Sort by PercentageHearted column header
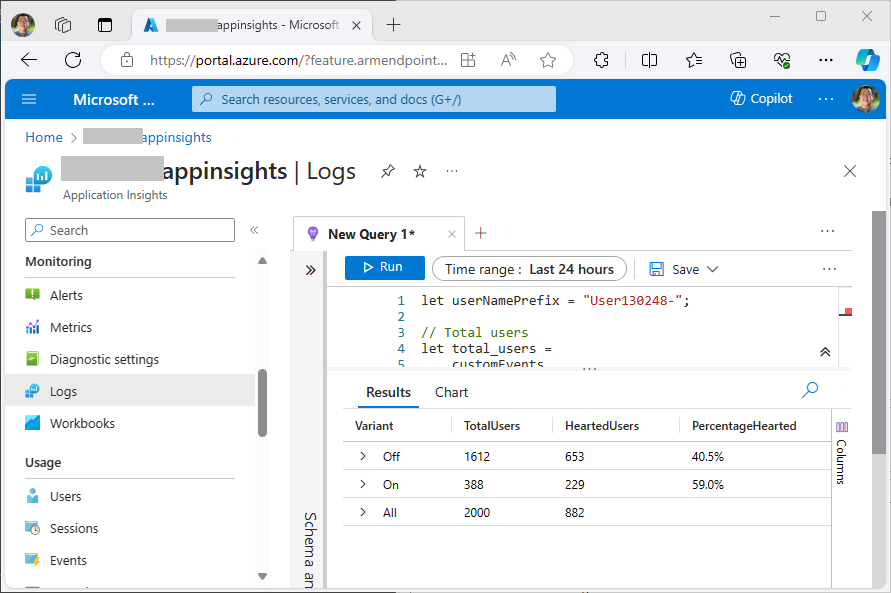 click(744, 426)
